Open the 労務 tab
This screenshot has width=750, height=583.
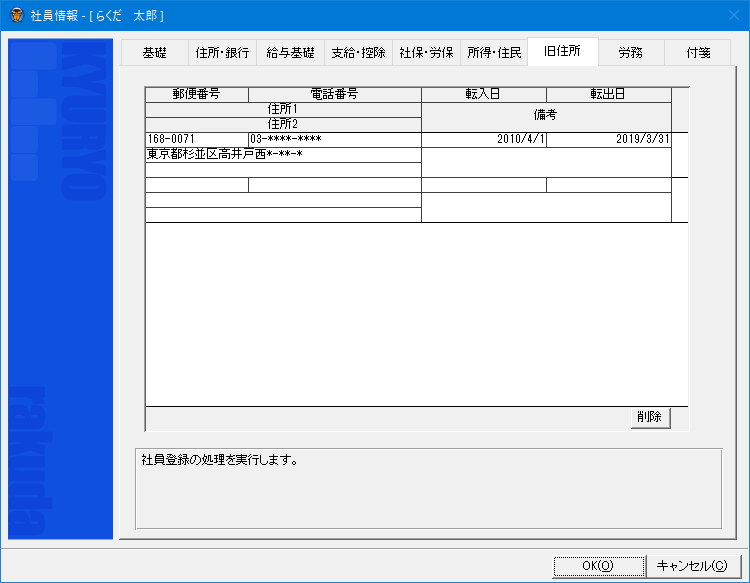click(631, 53)
